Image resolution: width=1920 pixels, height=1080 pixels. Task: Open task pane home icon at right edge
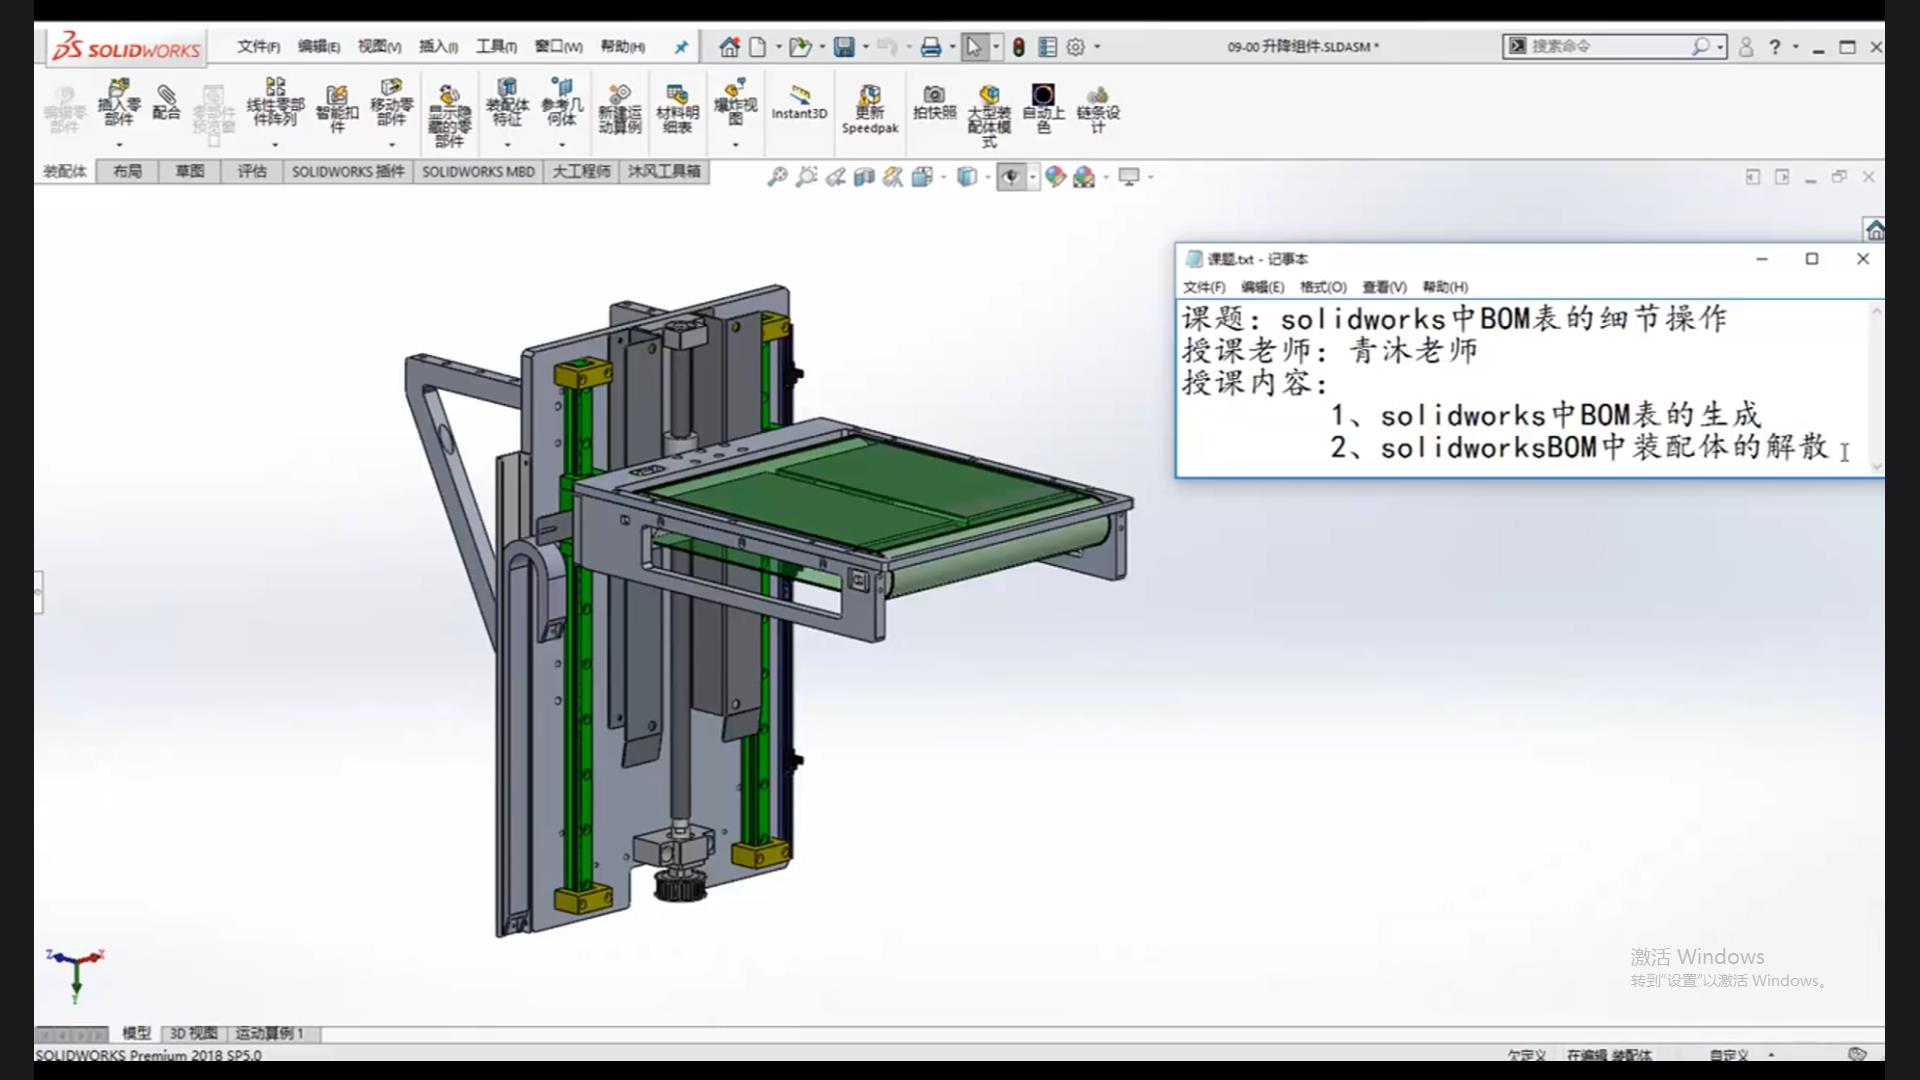(x=1874, y=231)
